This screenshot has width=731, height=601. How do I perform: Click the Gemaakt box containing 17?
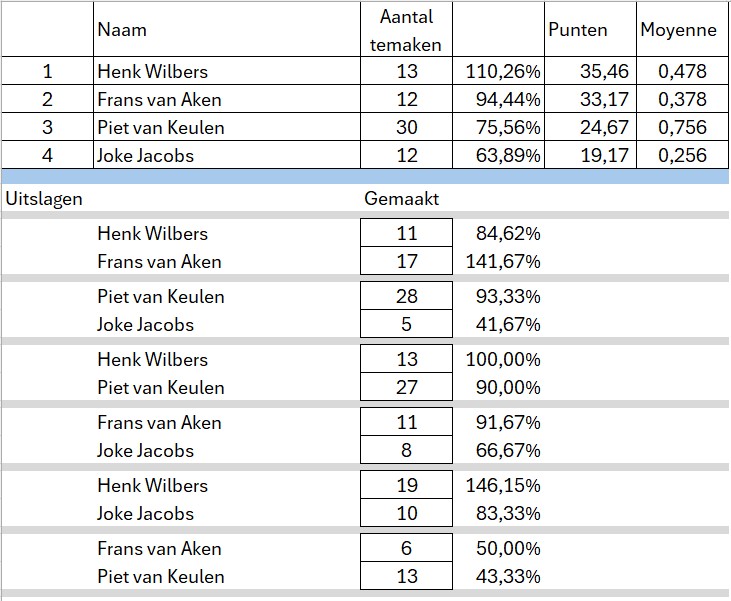tap(406, 261)
